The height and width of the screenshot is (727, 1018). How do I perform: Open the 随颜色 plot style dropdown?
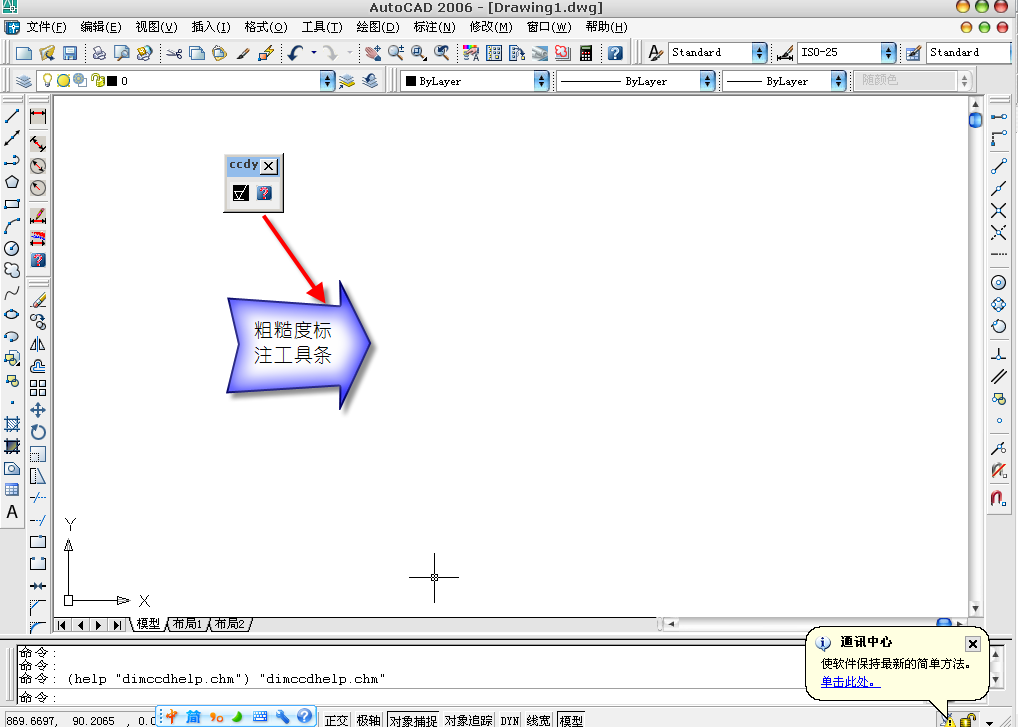click(964, 81)
